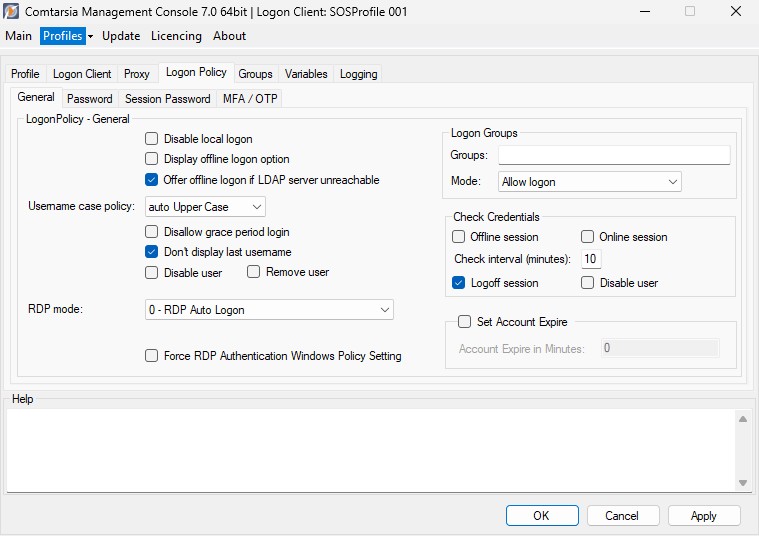Viewport: 759px width, 536px height.
Task: Switch to the Variables tab
Action: pyautogui.click(x=306, y=74)
